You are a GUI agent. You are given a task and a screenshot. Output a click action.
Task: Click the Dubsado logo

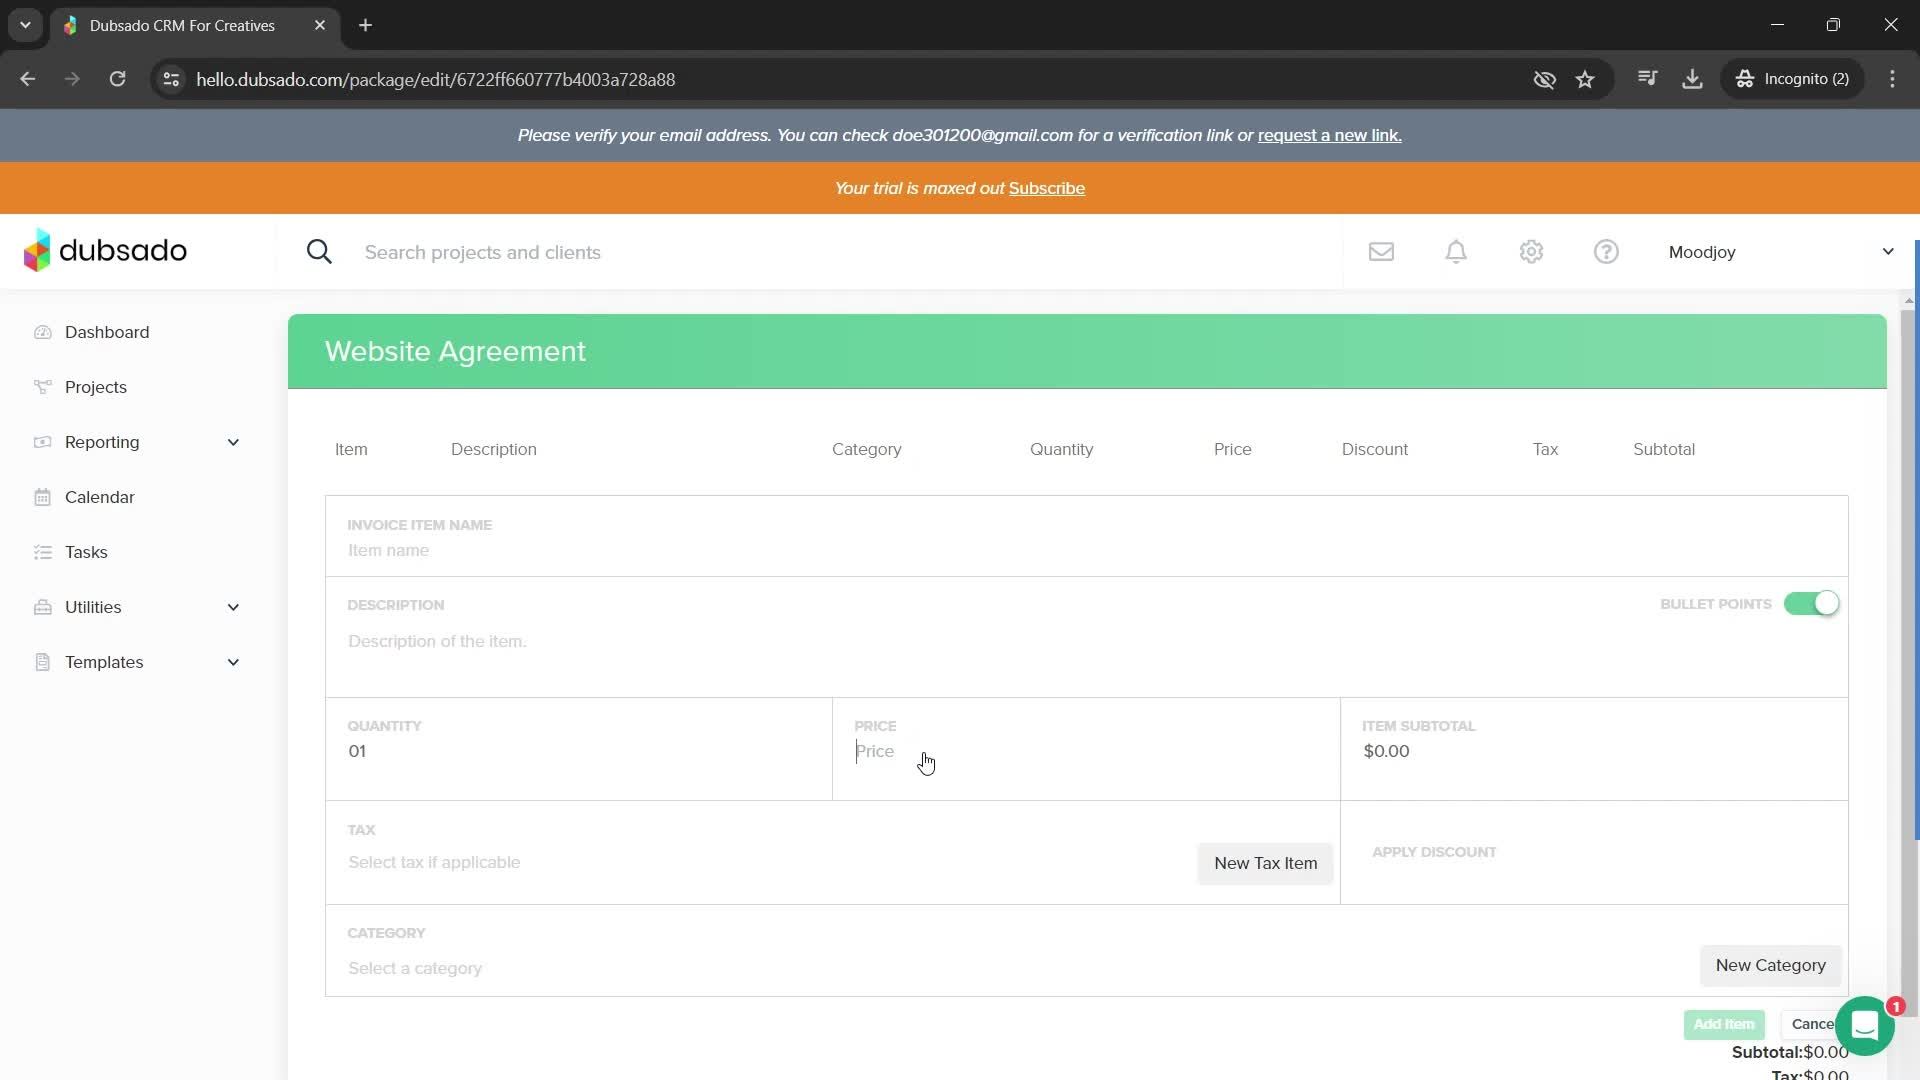(x=105, y=250)
